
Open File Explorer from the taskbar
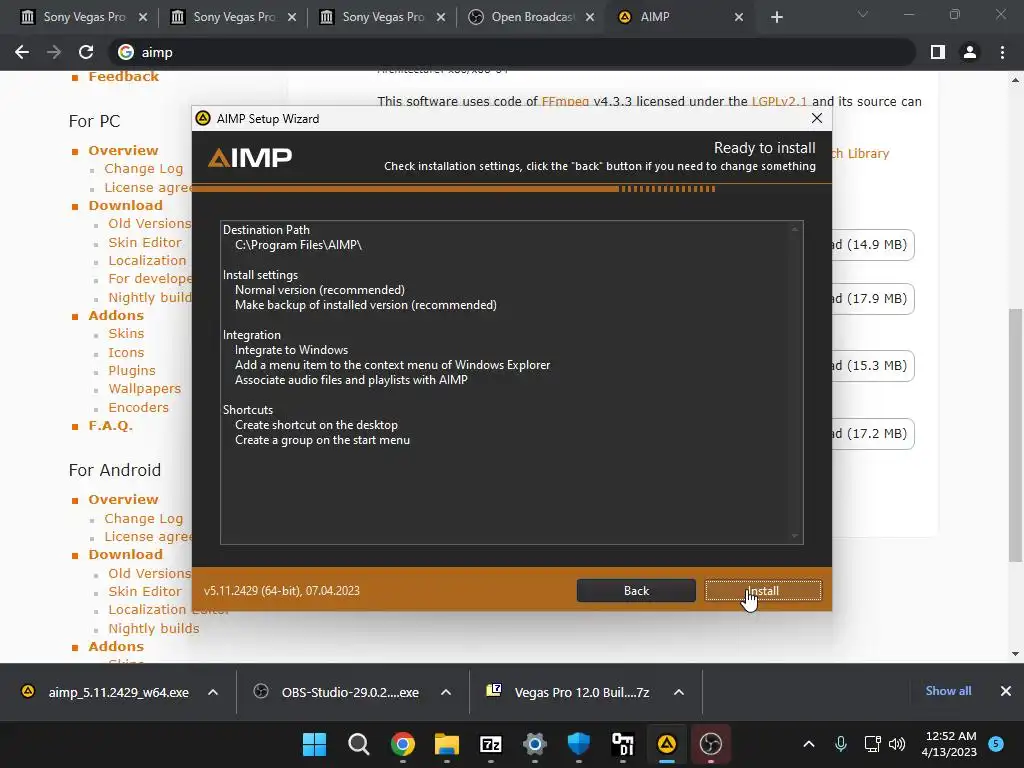447,744
